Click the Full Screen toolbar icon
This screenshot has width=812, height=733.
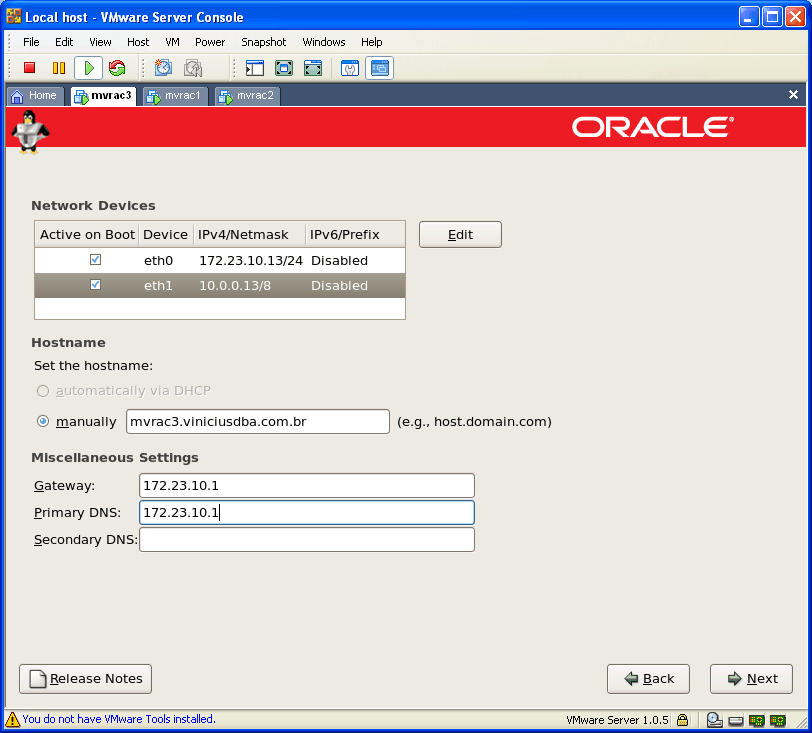(x=284, y=68)
